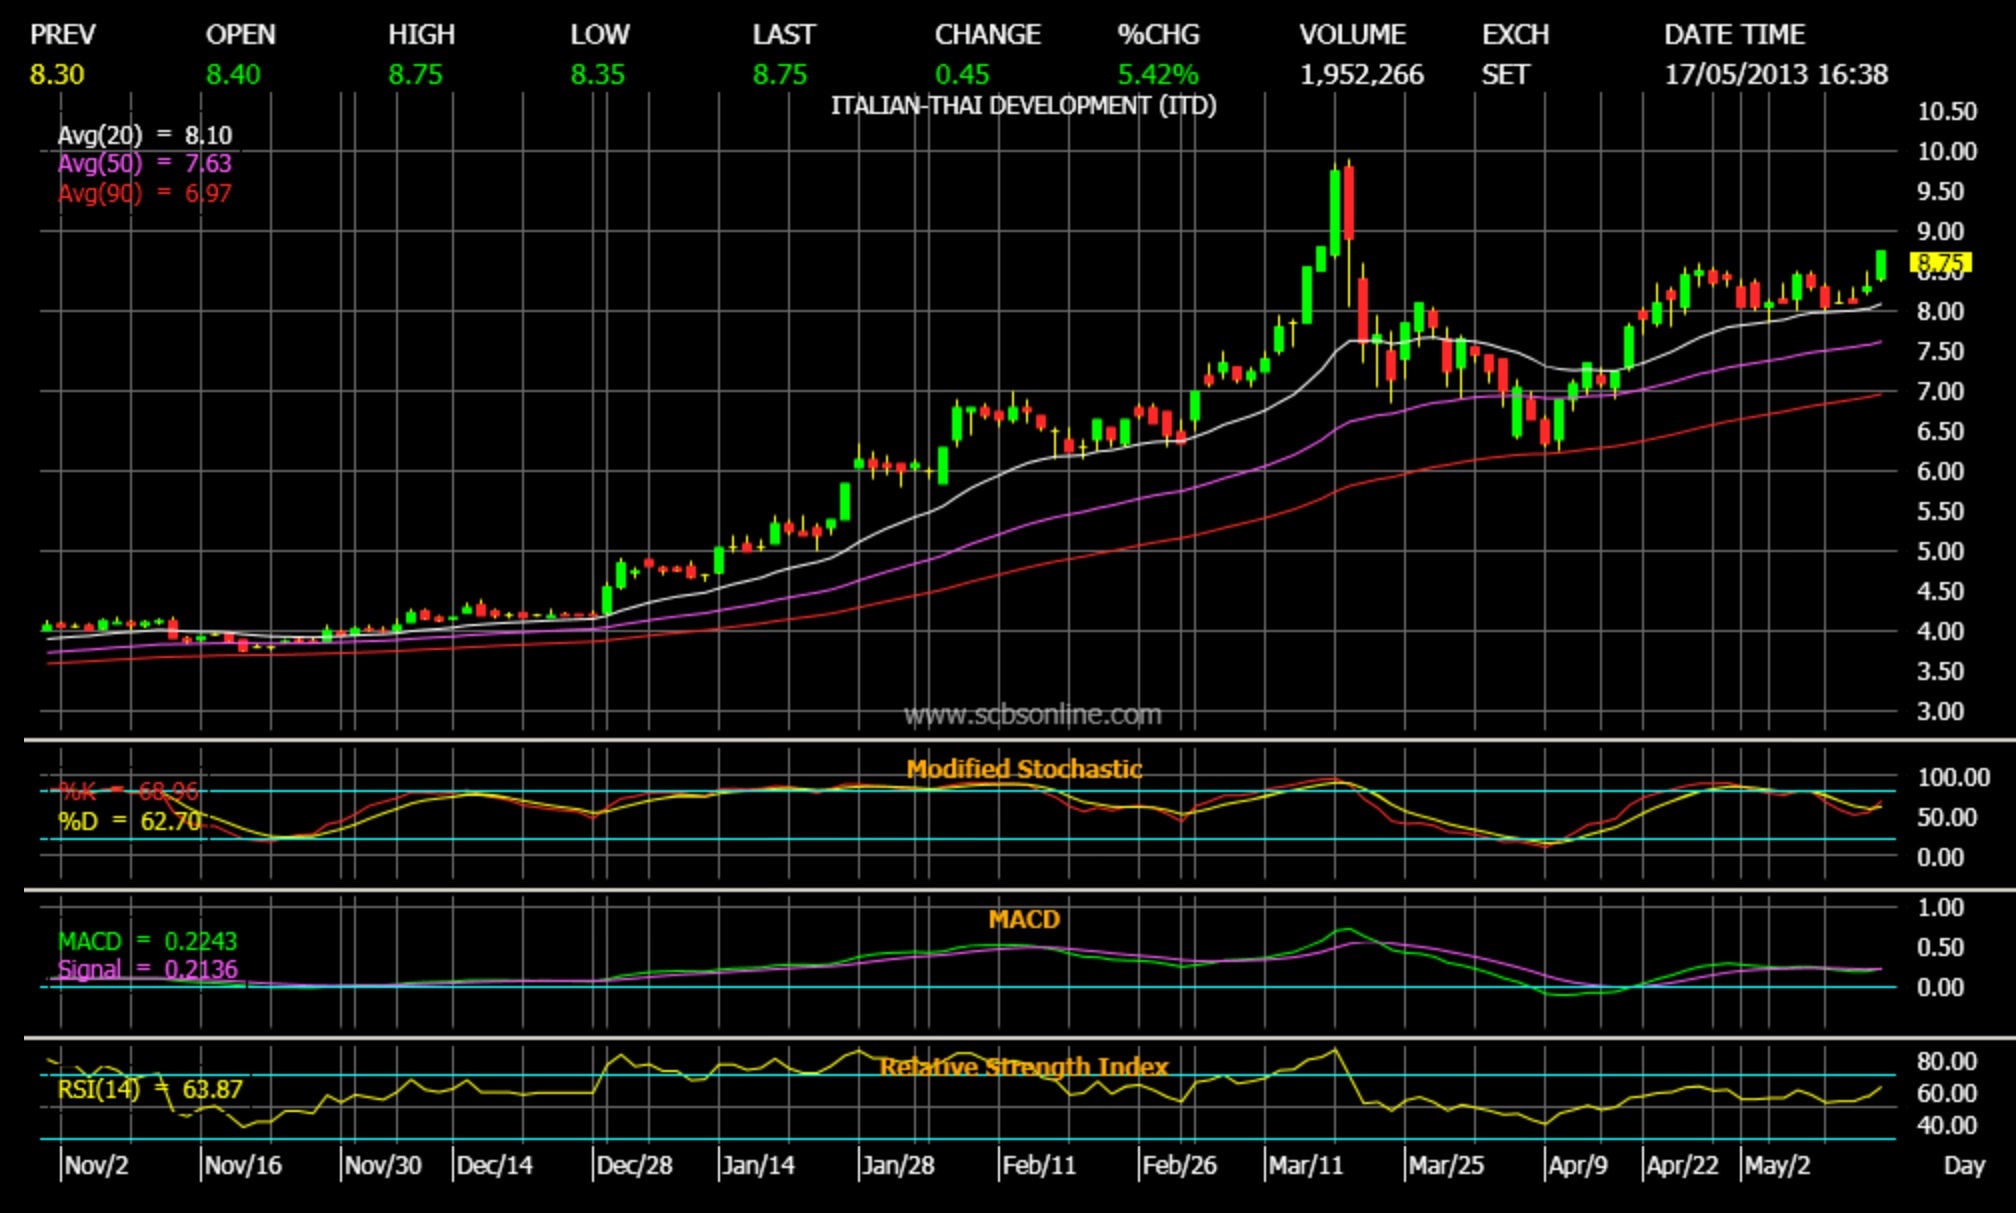Click the Avg(20) = 8.10 legend
The height and width of the screenshot is (1213, 2016).
144,135
